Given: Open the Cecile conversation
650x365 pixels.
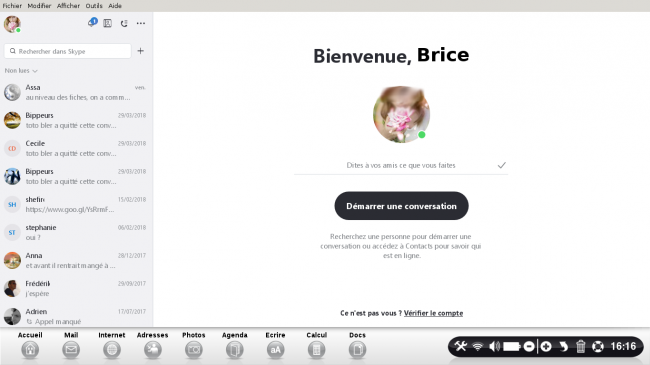Looking at the screenshot, I should pos(76,148).
